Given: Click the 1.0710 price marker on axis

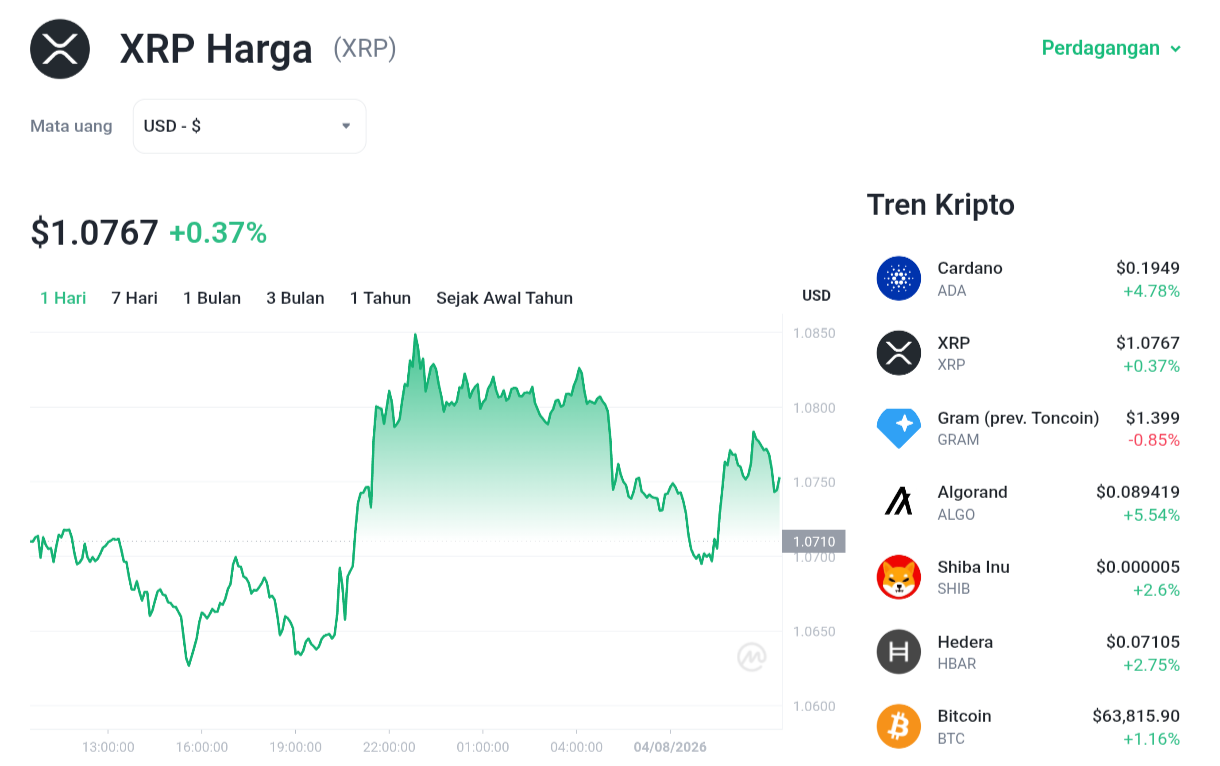Looking at the screenshot, I should (814, 541).
